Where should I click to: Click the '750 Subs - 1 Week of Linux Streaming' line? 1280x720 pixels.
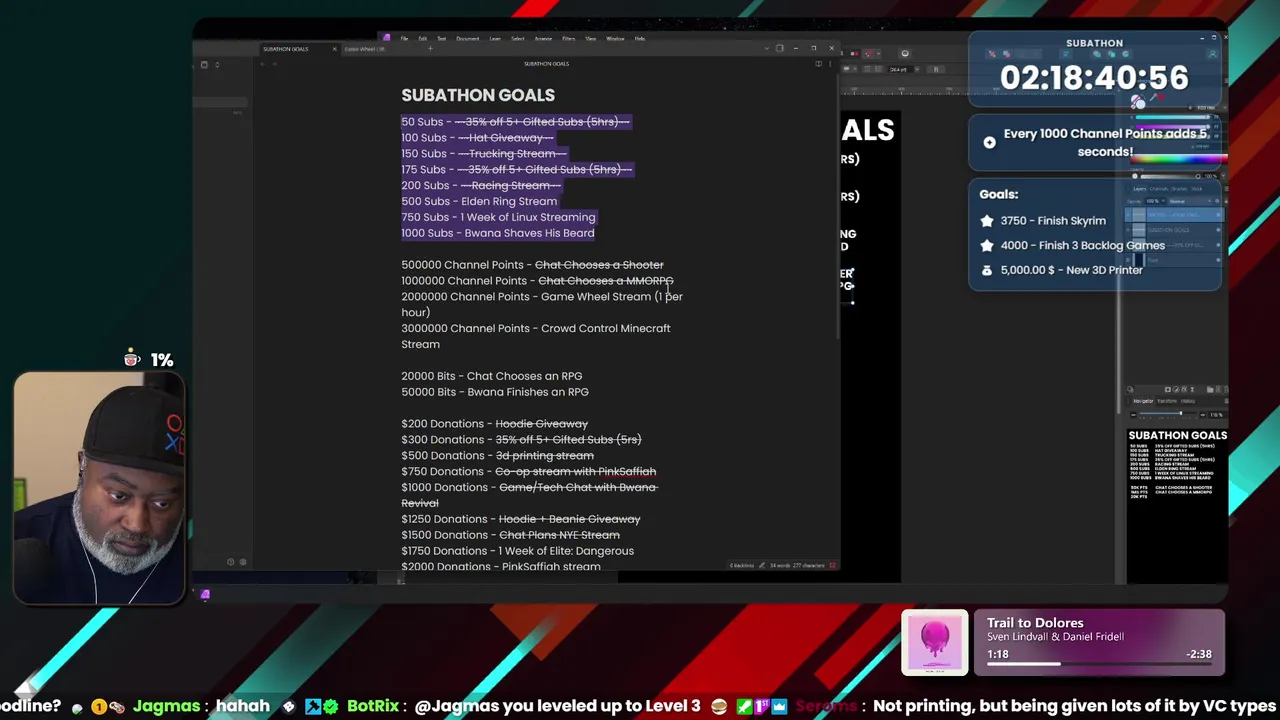(x=498, y=217)
